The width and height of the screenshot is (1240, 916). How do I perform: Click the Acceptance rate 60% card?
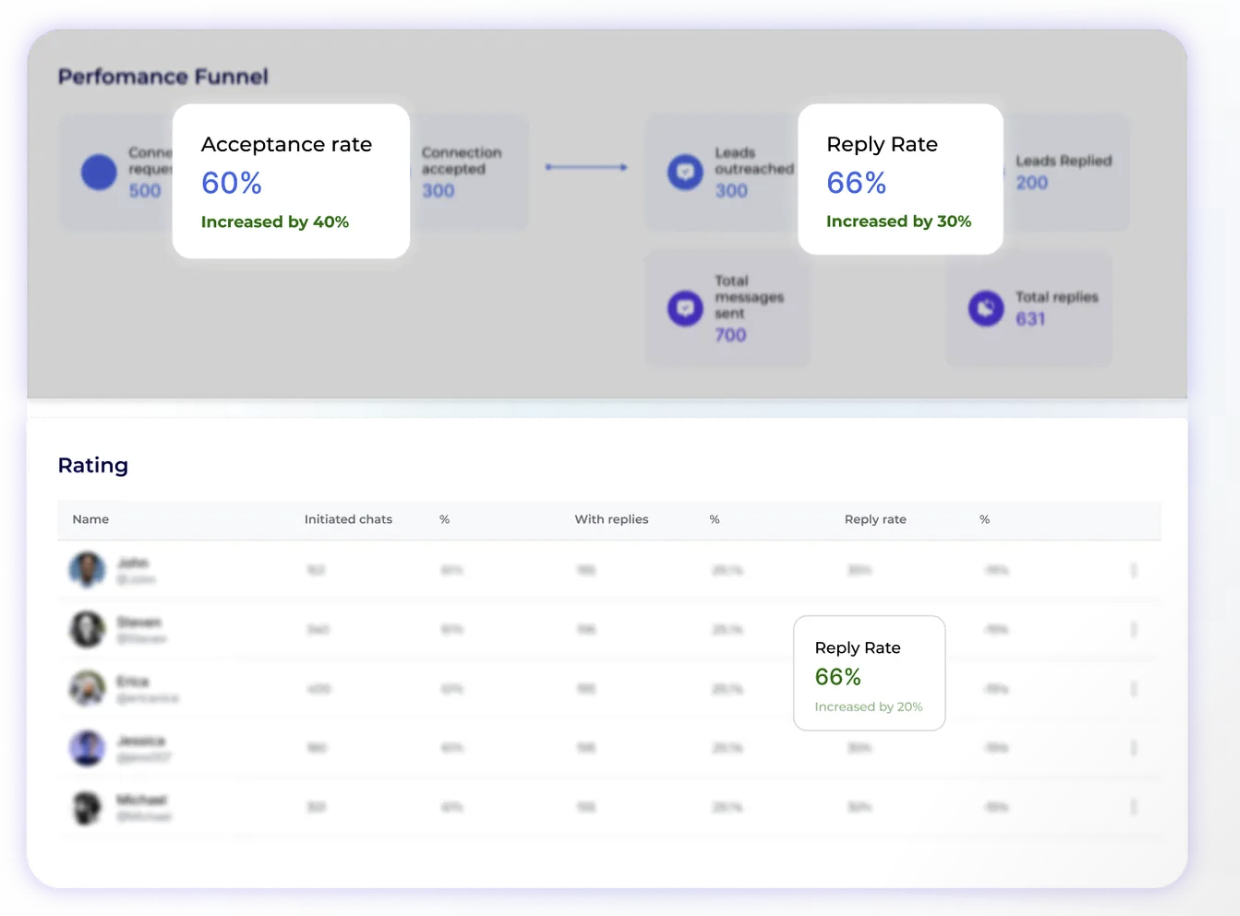tap(291, 181)
